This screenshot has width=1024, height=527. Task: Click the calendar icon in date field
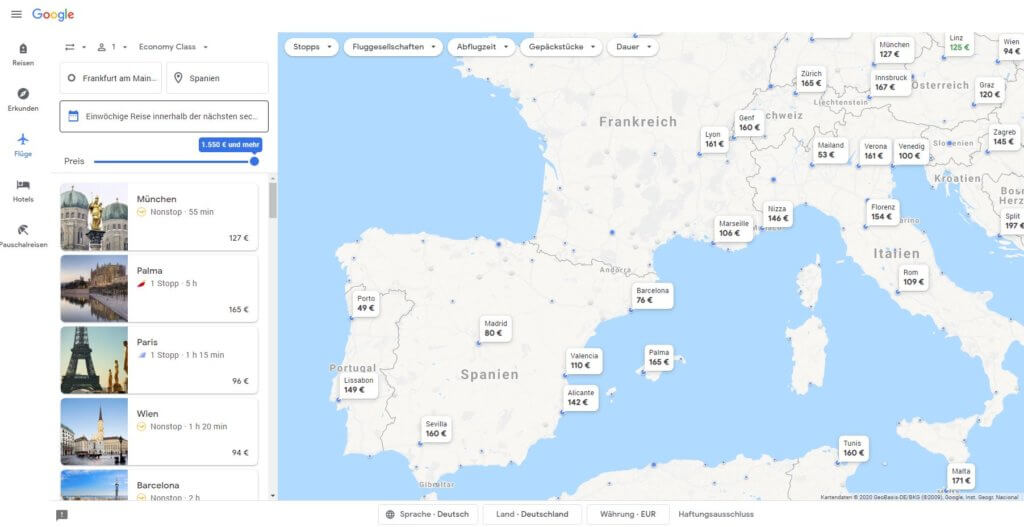click(73, 116)
